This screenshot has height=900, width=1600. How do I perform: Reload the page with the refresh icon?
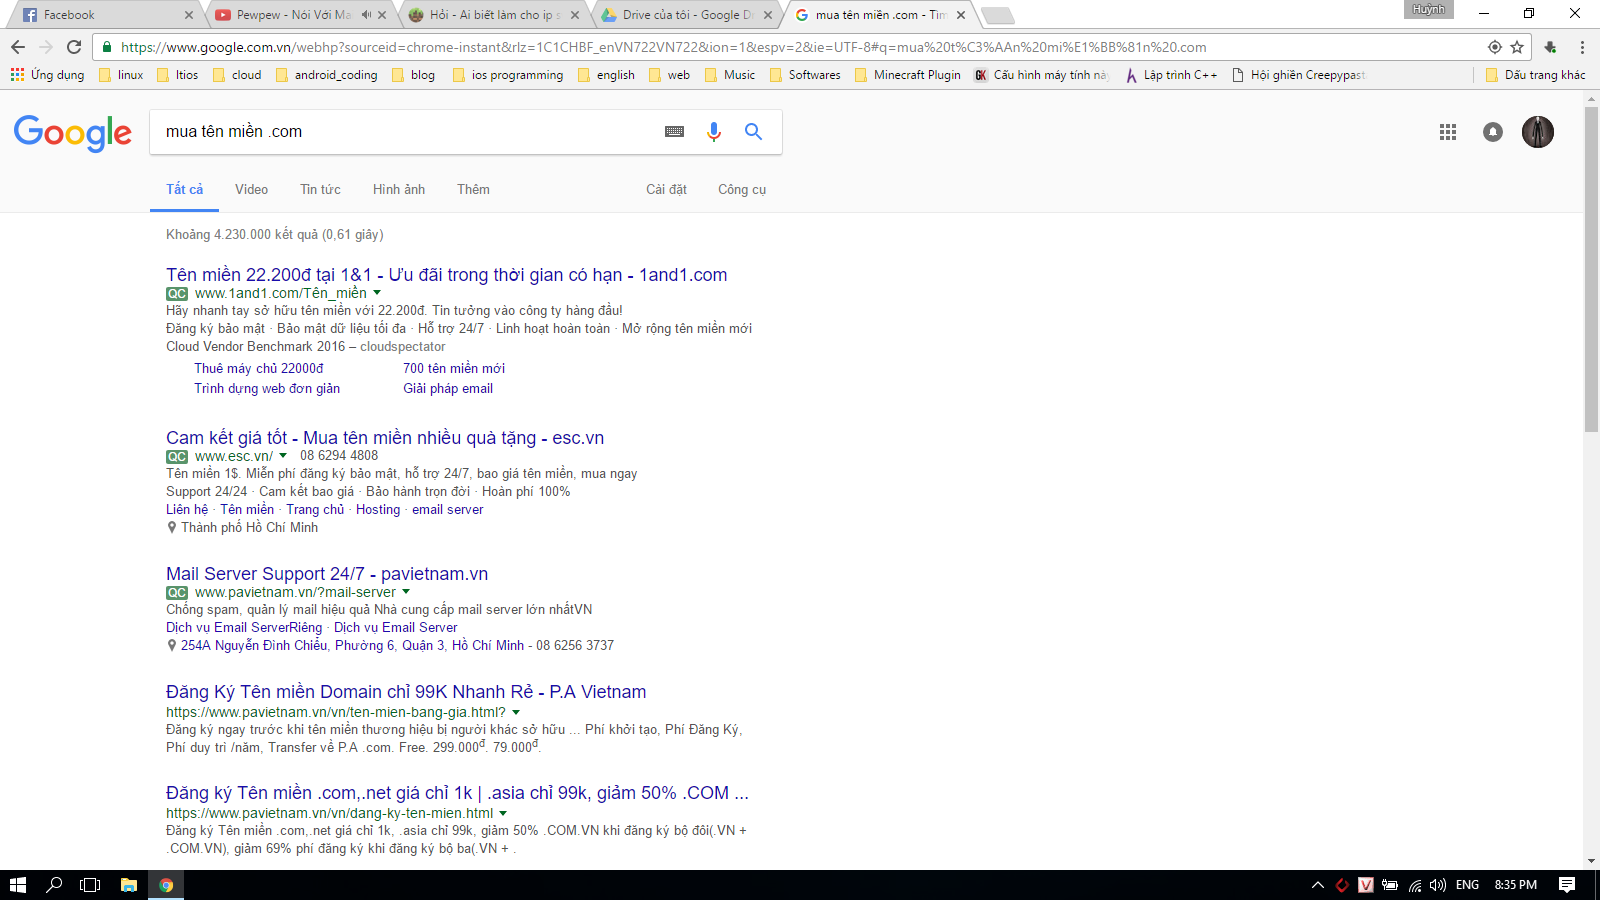(x=74, y=47)
